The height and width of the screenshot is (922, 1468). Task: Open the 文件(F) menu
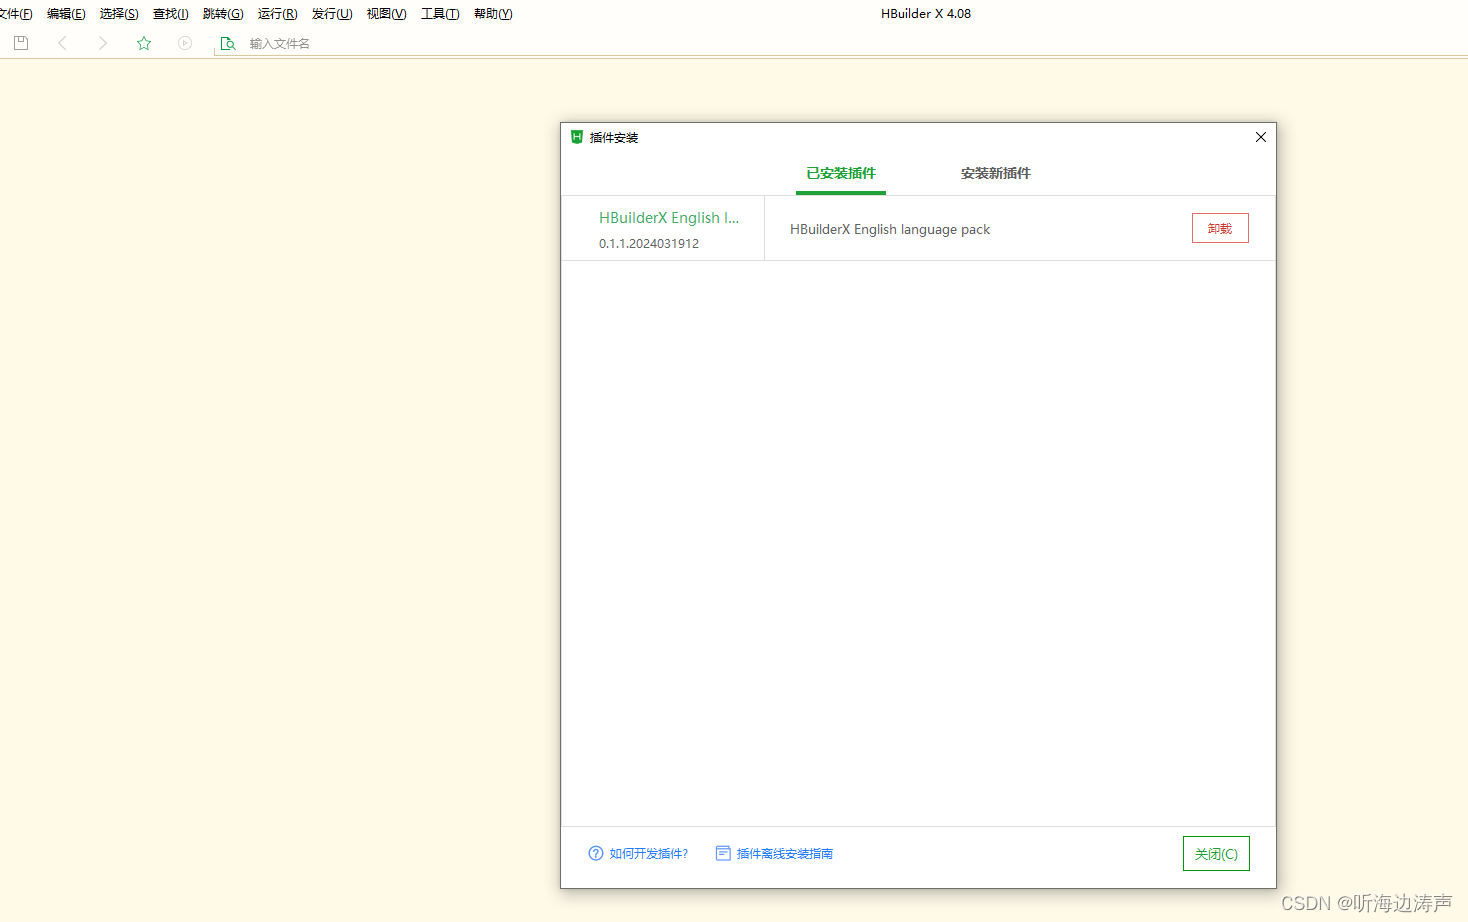click(x=15, y=14)
